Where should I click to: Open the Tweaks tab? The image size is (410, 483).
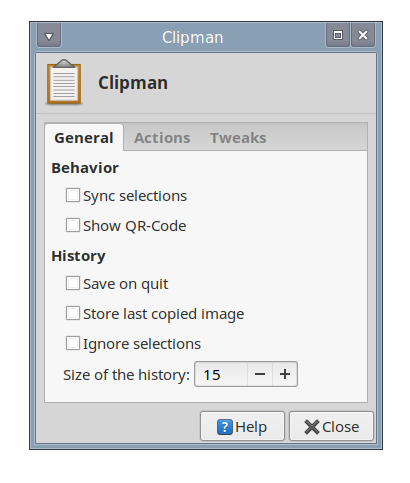coord(238,138)
